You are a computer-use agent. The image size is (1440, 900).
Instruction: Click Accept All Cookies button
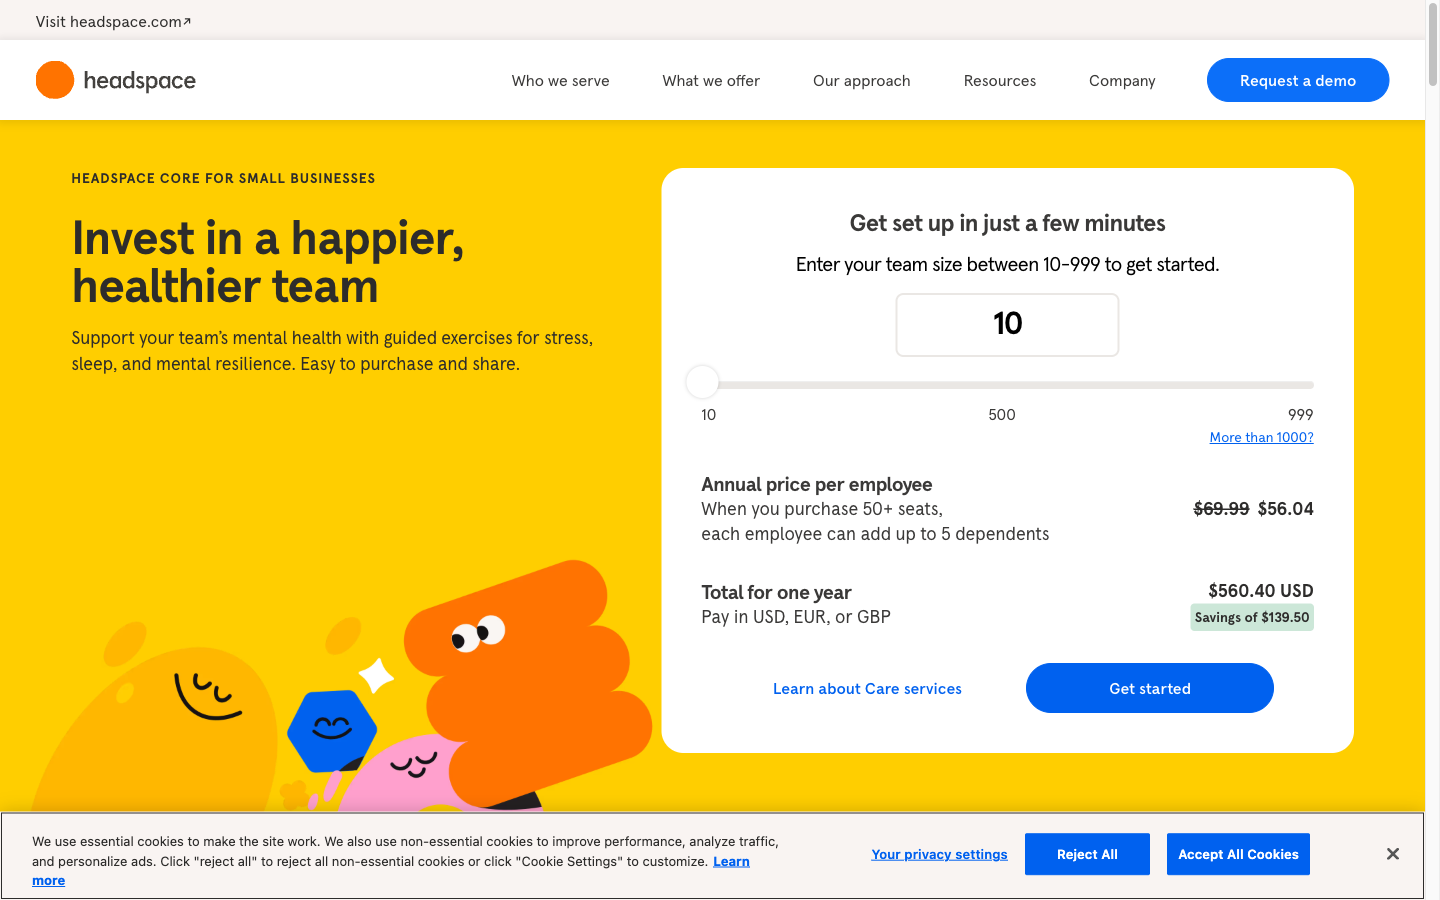[x=1238, y=854]
